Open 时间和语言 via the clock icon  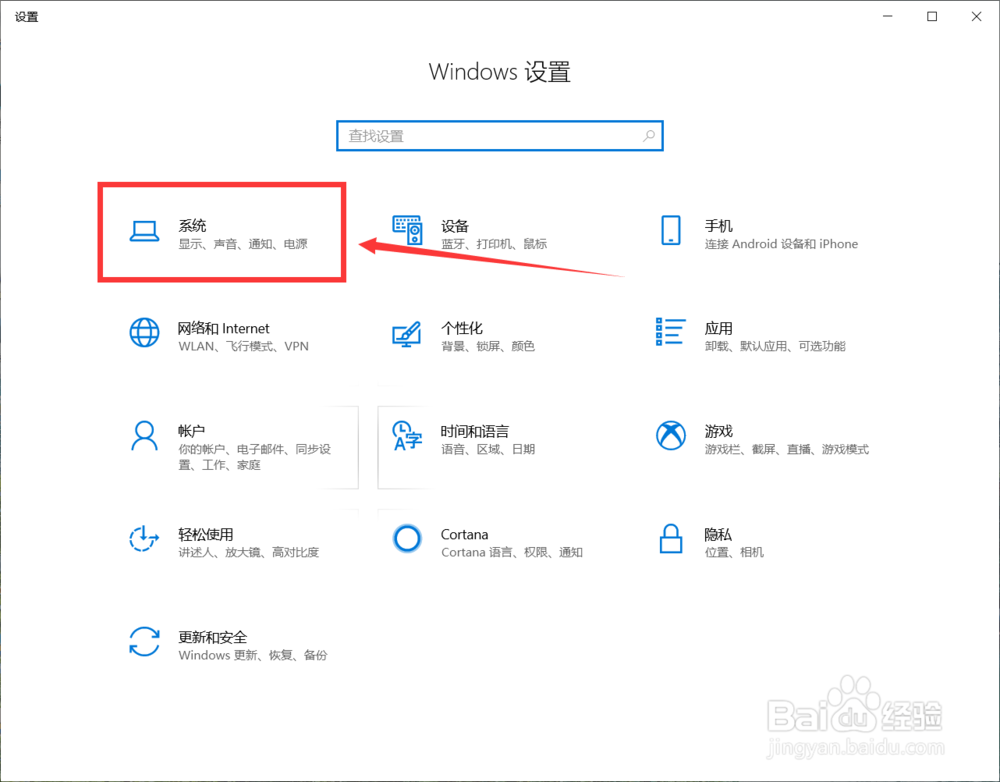[406, 436]
